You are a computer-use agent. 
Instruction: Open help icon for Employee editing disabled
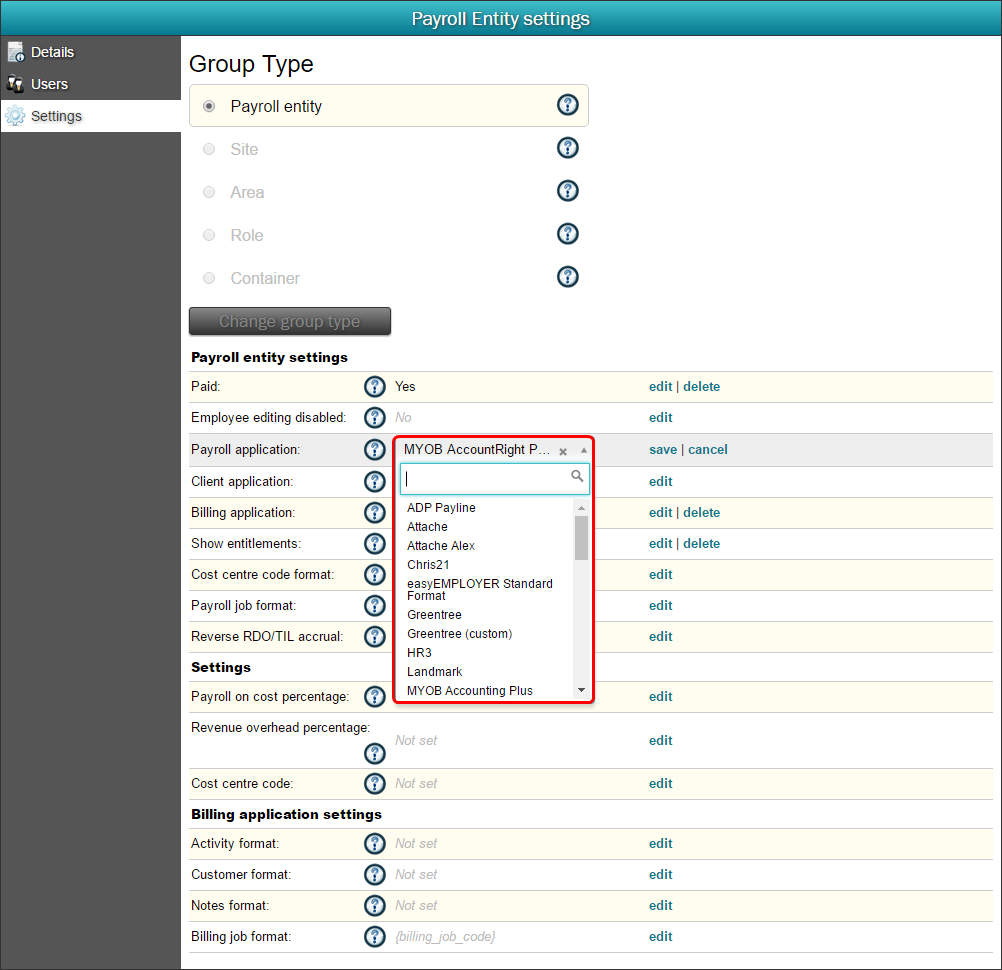point(374,417)
